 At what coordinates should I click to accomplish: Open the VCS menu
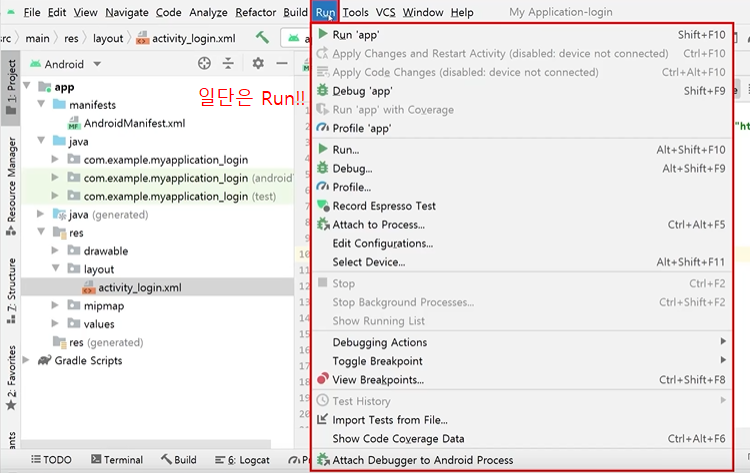[x=386, y=12]
